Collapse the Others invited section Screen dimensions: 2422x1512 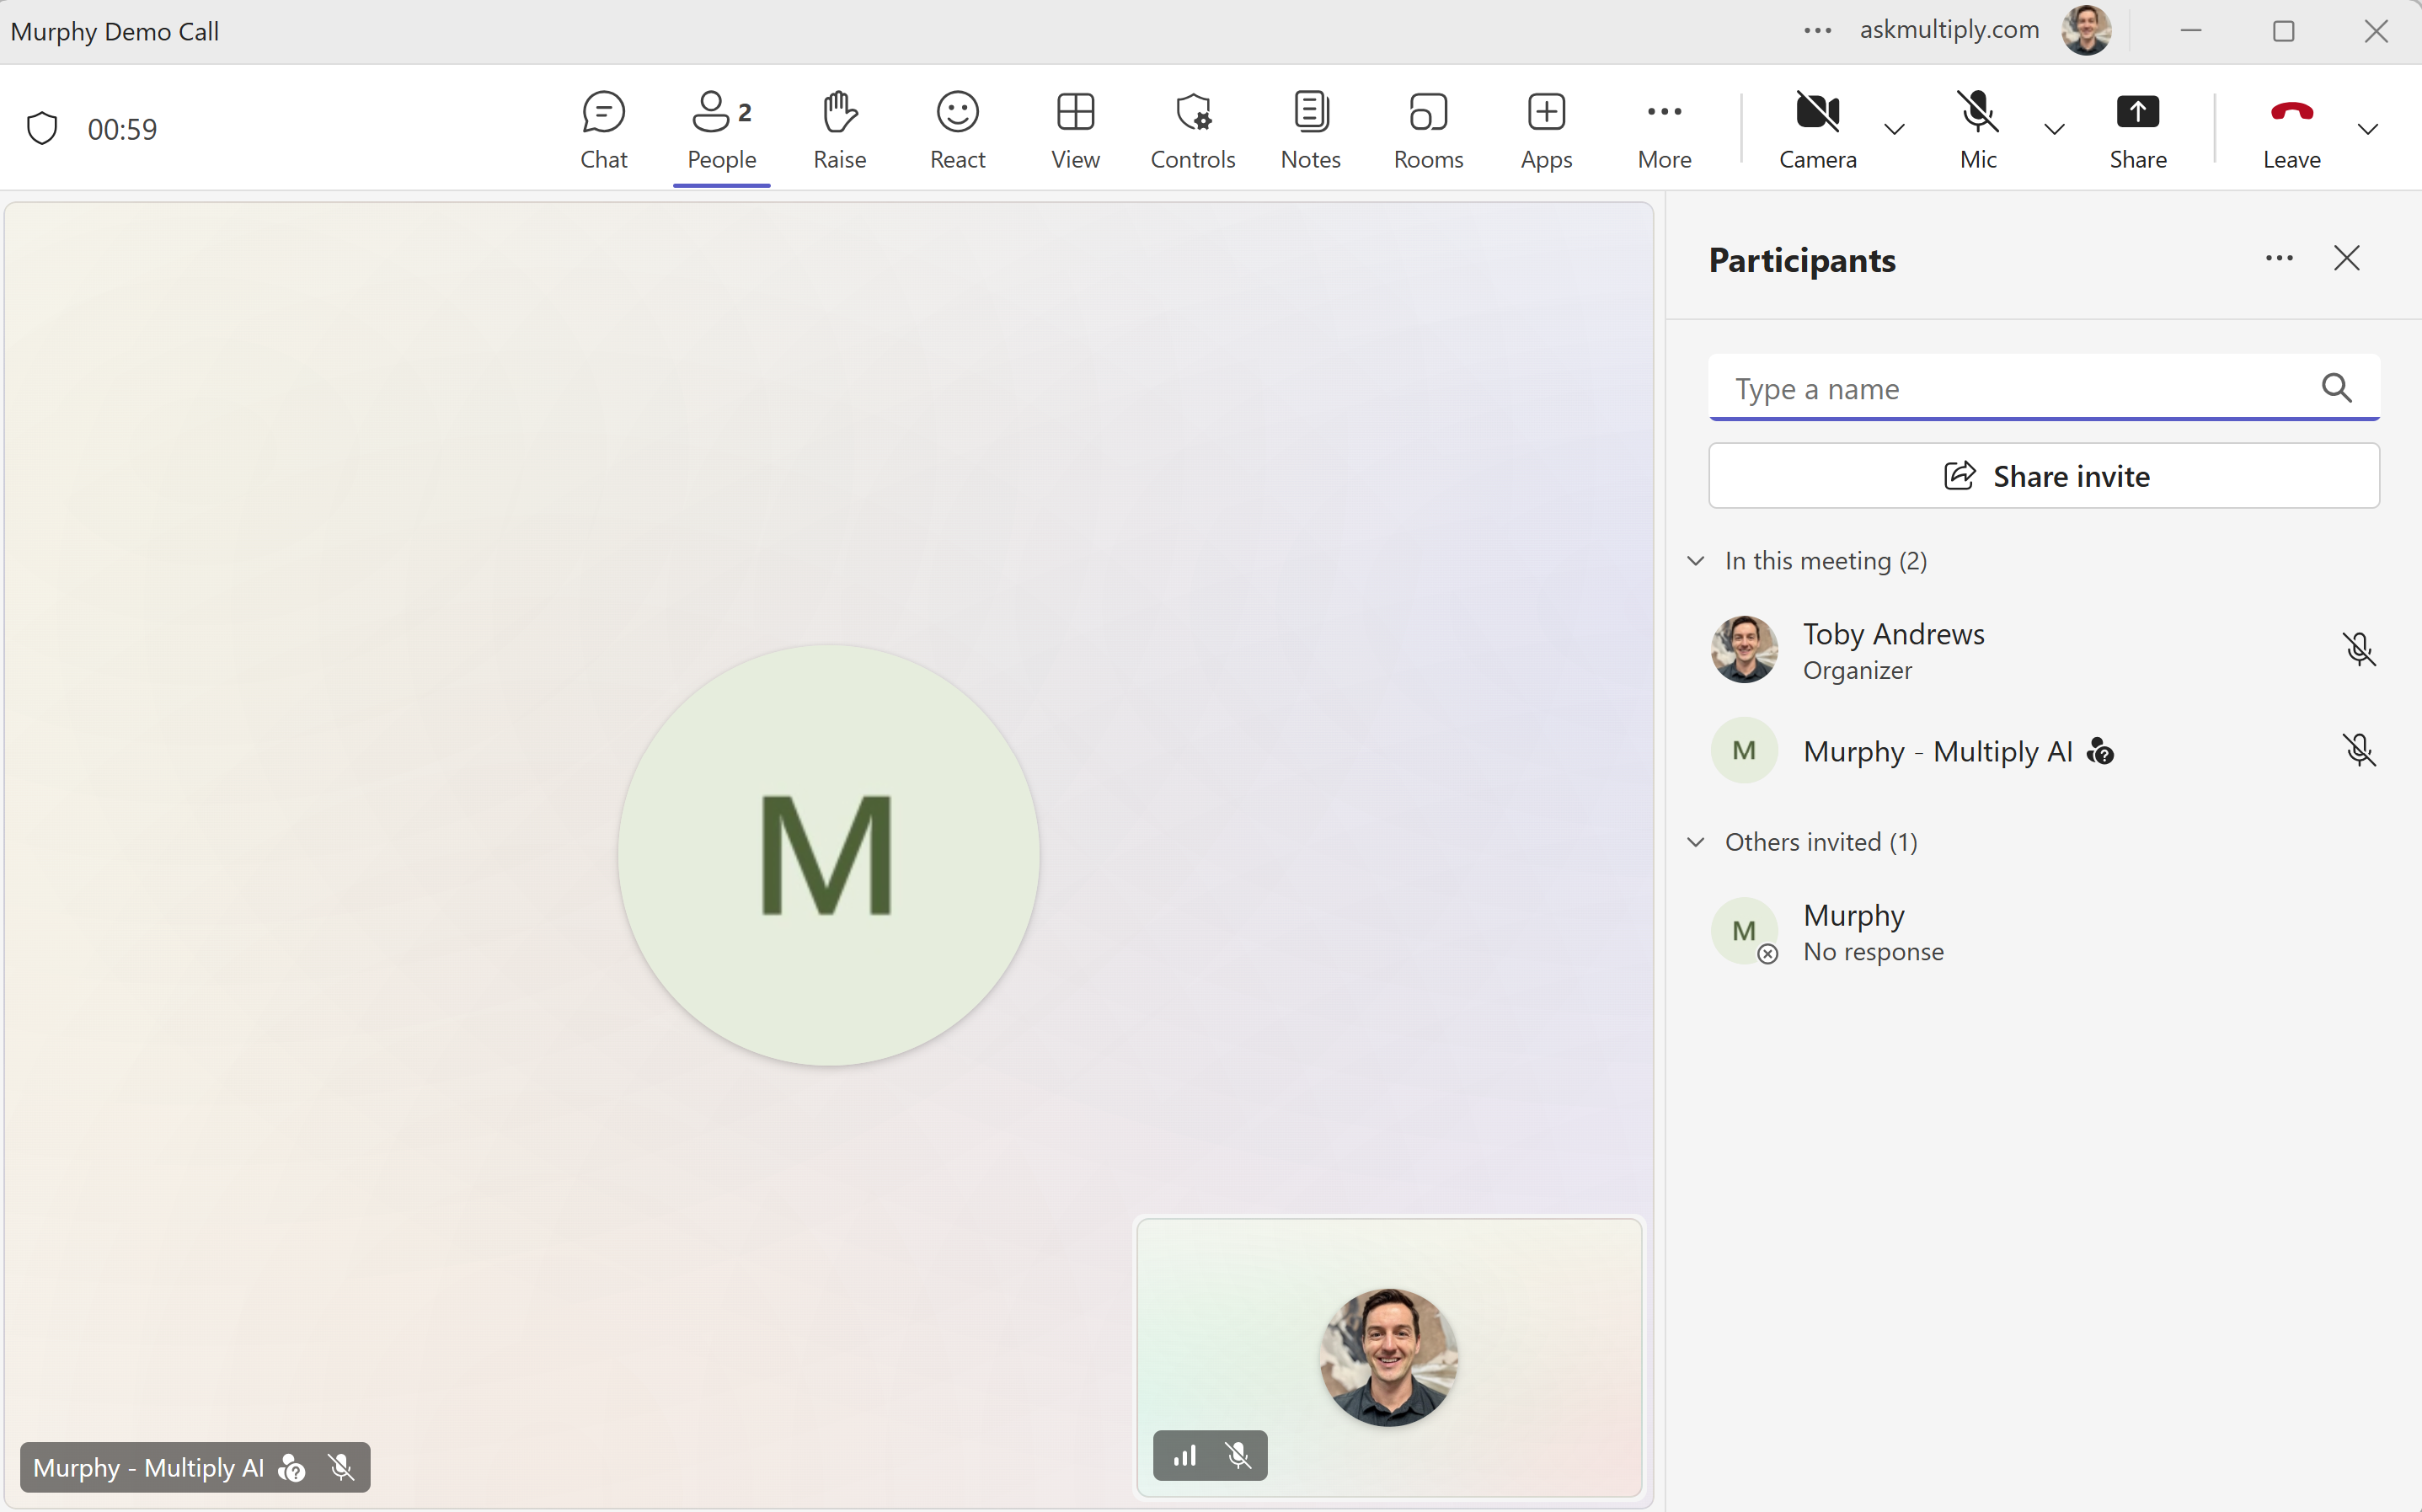[1695, 842]
